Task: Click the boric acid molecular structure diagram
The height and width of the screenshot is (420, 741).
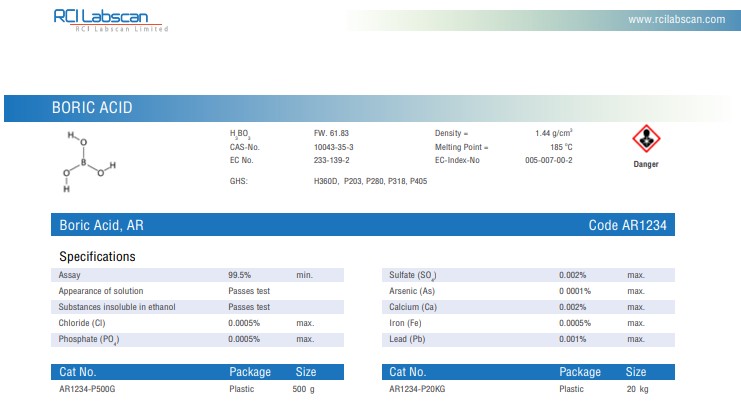Action: 90,160
